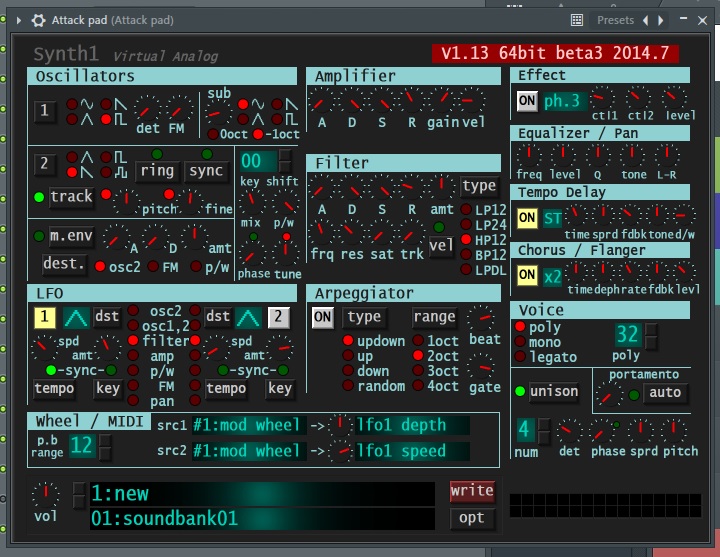Open the grid-shaped preset browser icon

point(577,20)
